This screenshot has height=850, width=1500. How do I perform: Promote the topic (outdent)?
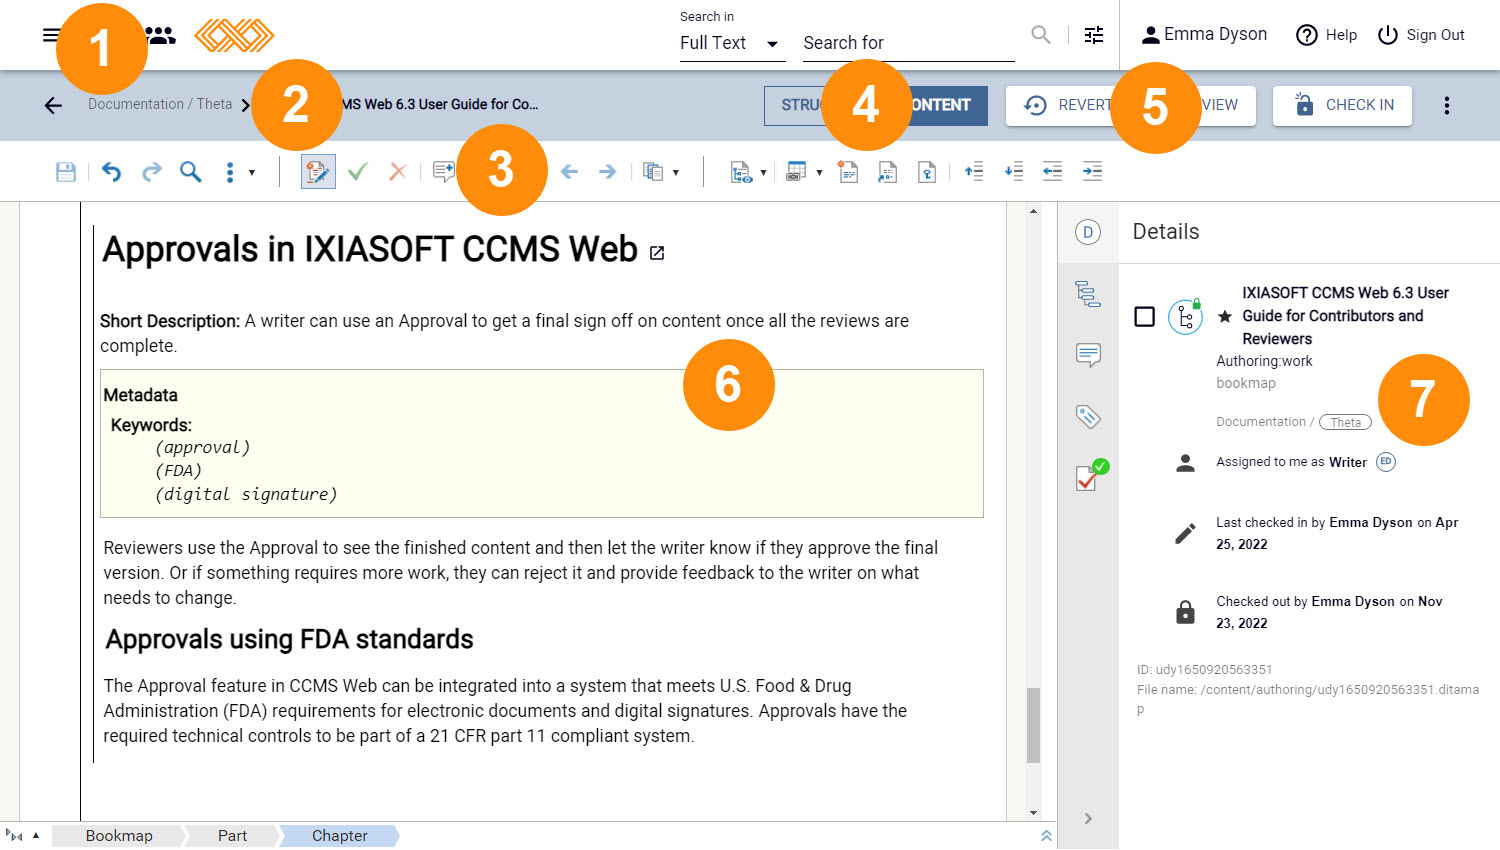click(x=1052, y=172)
